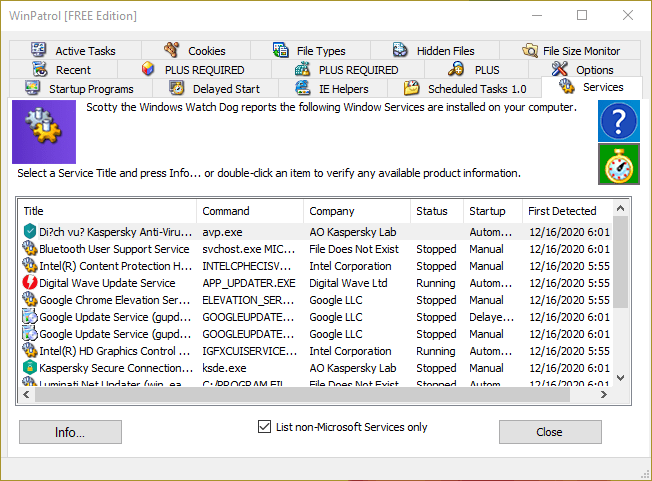The width and height of the screenshot is (652, 481).
Task: Sort the list by Title column header
Action: (108, 211)
